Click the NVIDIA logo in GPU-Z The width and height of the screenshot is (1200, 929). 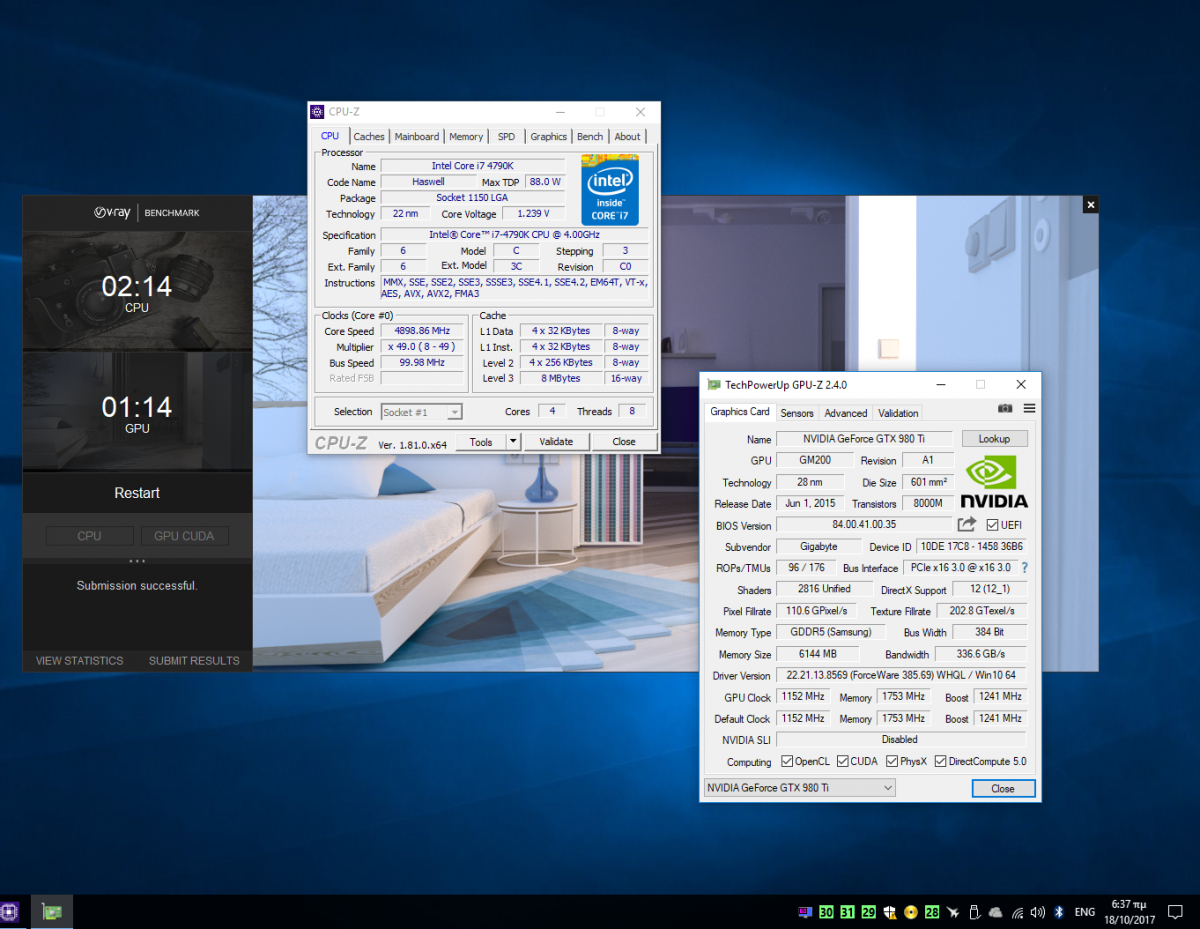click(994, 481)
